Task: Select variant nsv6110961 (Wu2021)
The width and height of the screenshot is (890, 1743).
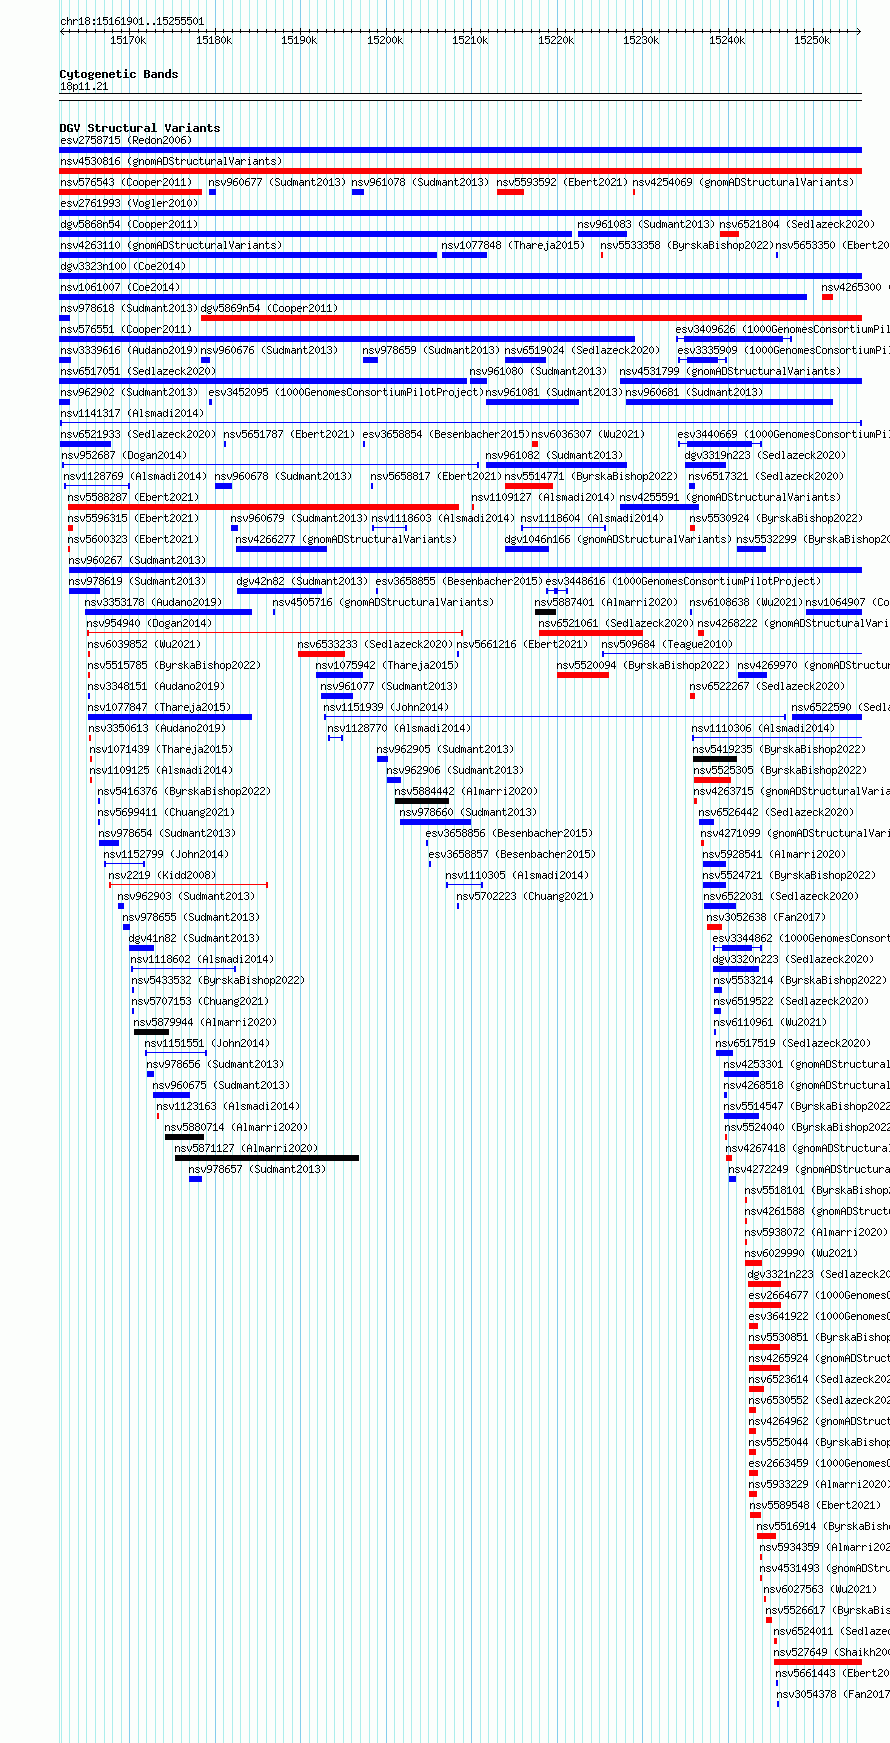Action: (x=770, y=1022)
